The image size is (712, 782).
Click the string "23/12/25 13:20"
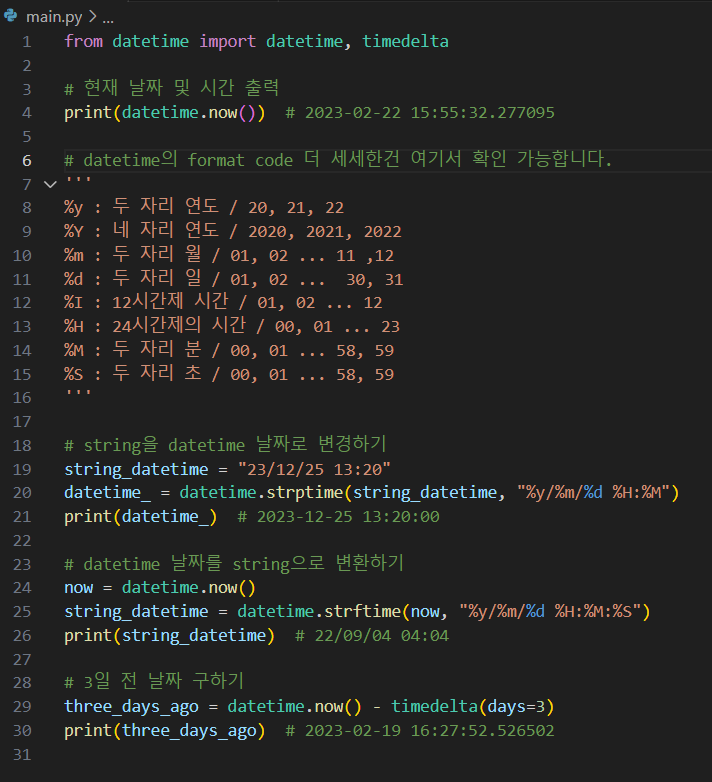314,469
